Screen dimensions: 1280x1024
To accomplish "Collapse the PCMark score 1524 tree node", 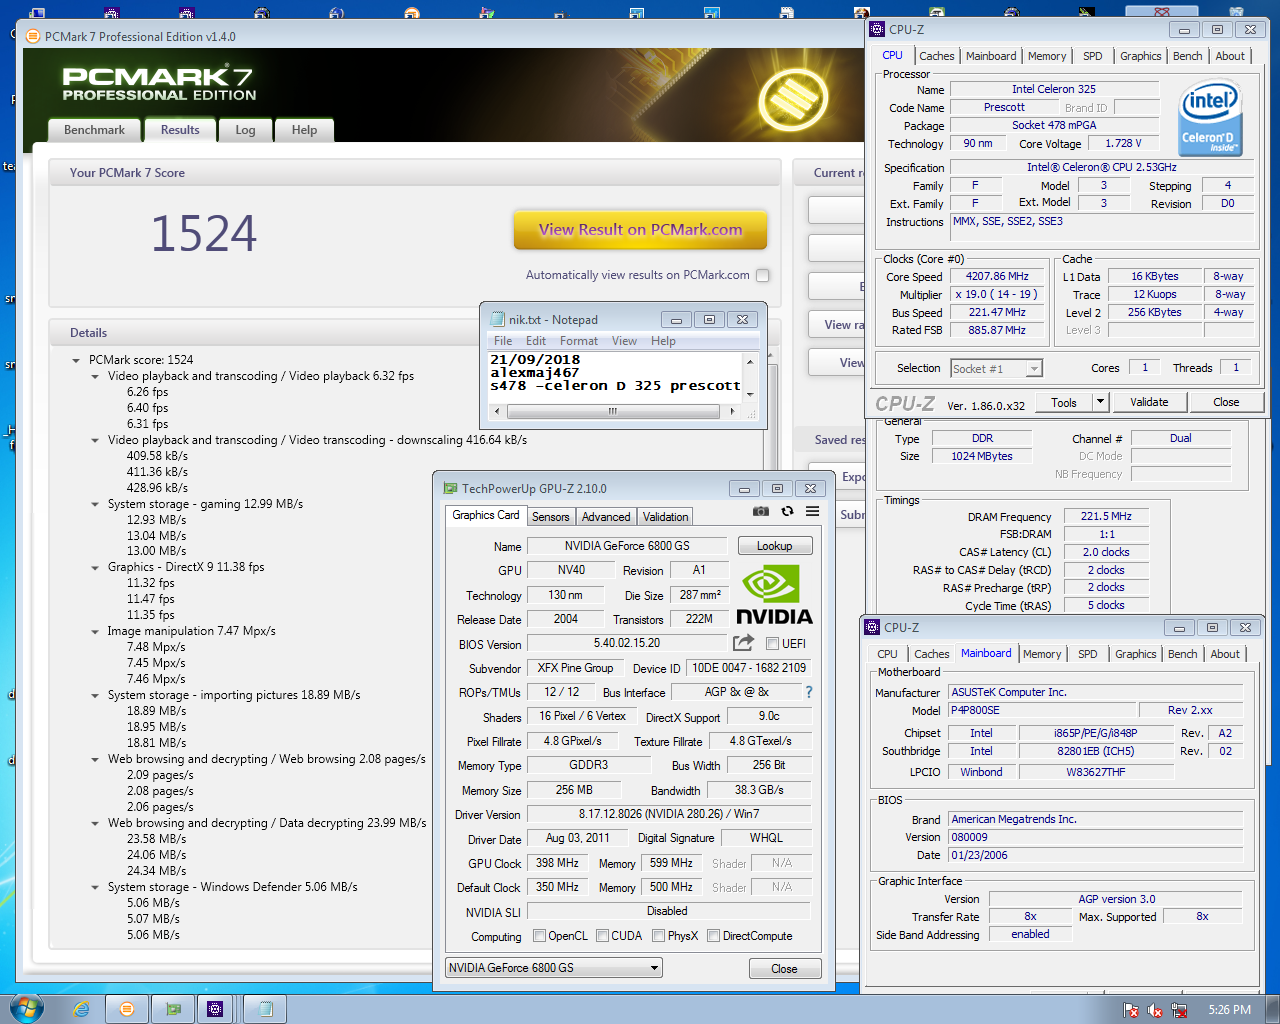I will tap(76, 360).
